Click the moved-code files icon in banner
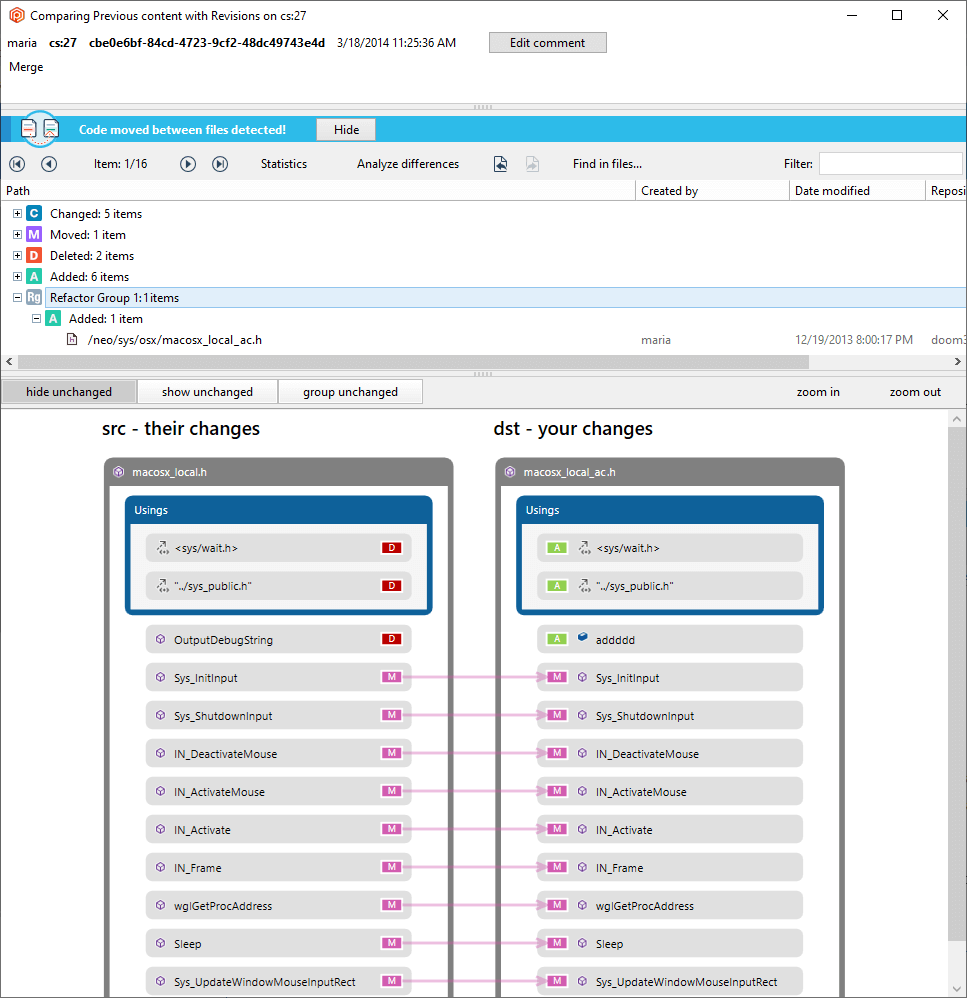This screenshot has height=998, width=967. click(x=39, y=129)
